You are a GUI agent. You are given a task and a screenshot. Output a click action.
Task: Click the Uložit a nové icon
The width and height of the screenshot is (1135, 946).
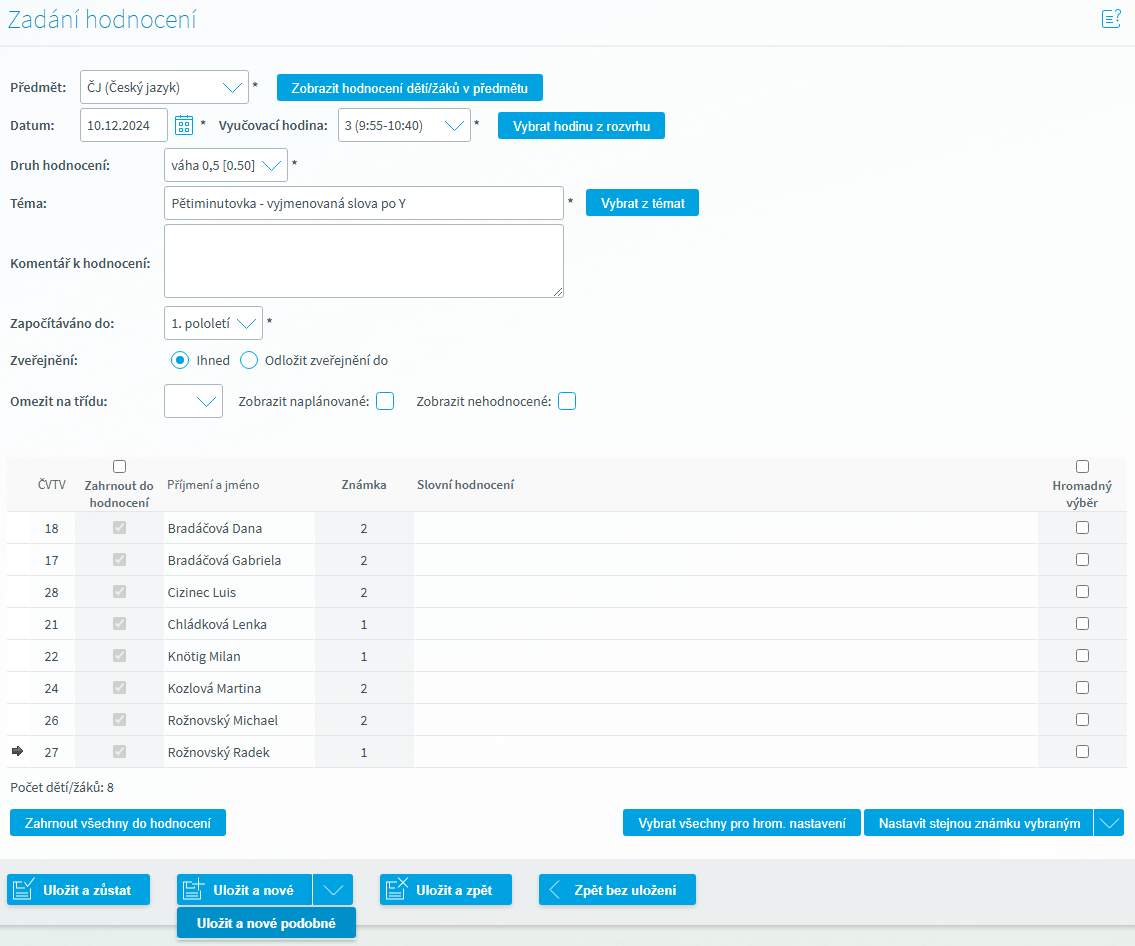195,890
